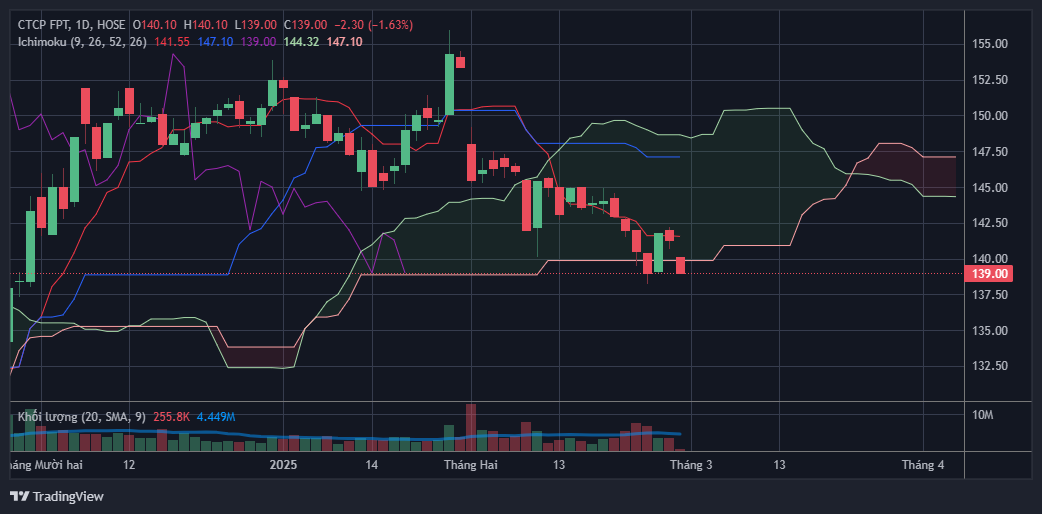1042x514 pixels.
Task: Click the blue 147.10 Ichimoku value
Action: [215, 41]
